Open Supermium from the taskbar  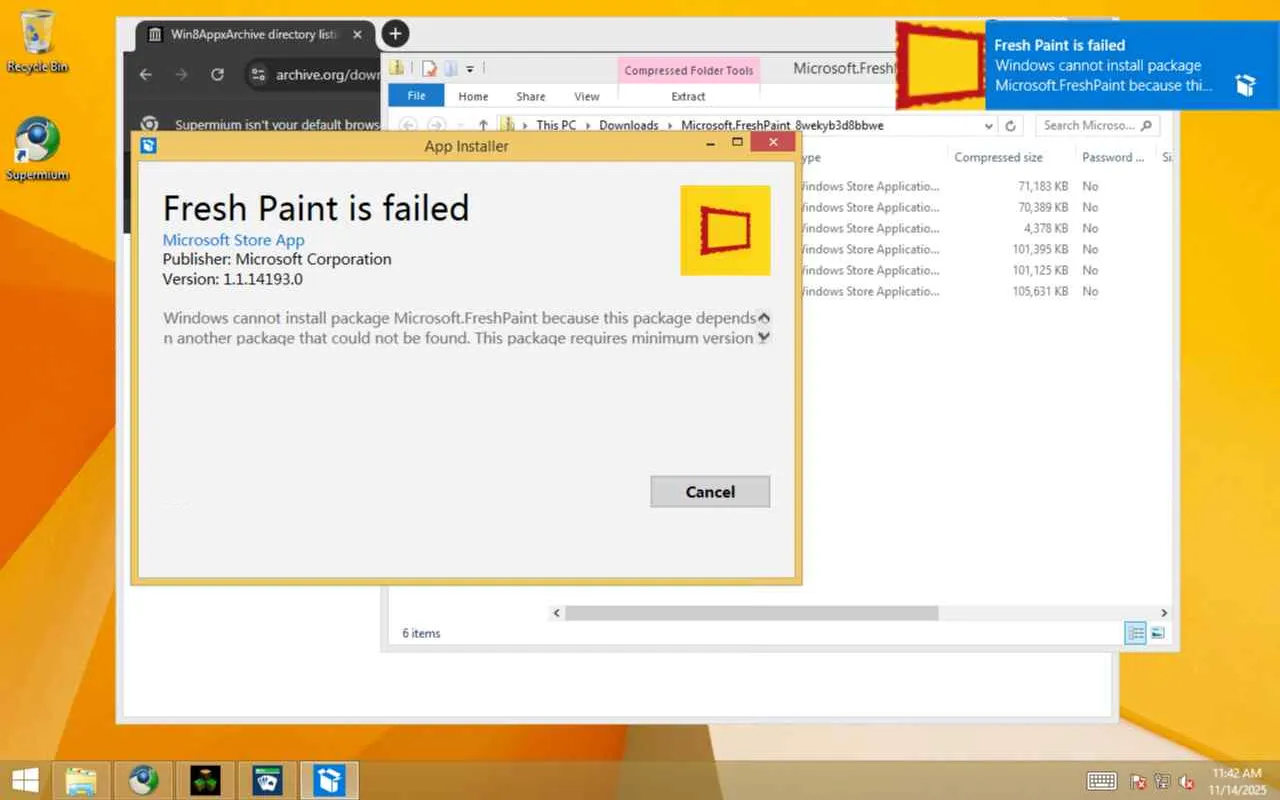tap(143, 780)
